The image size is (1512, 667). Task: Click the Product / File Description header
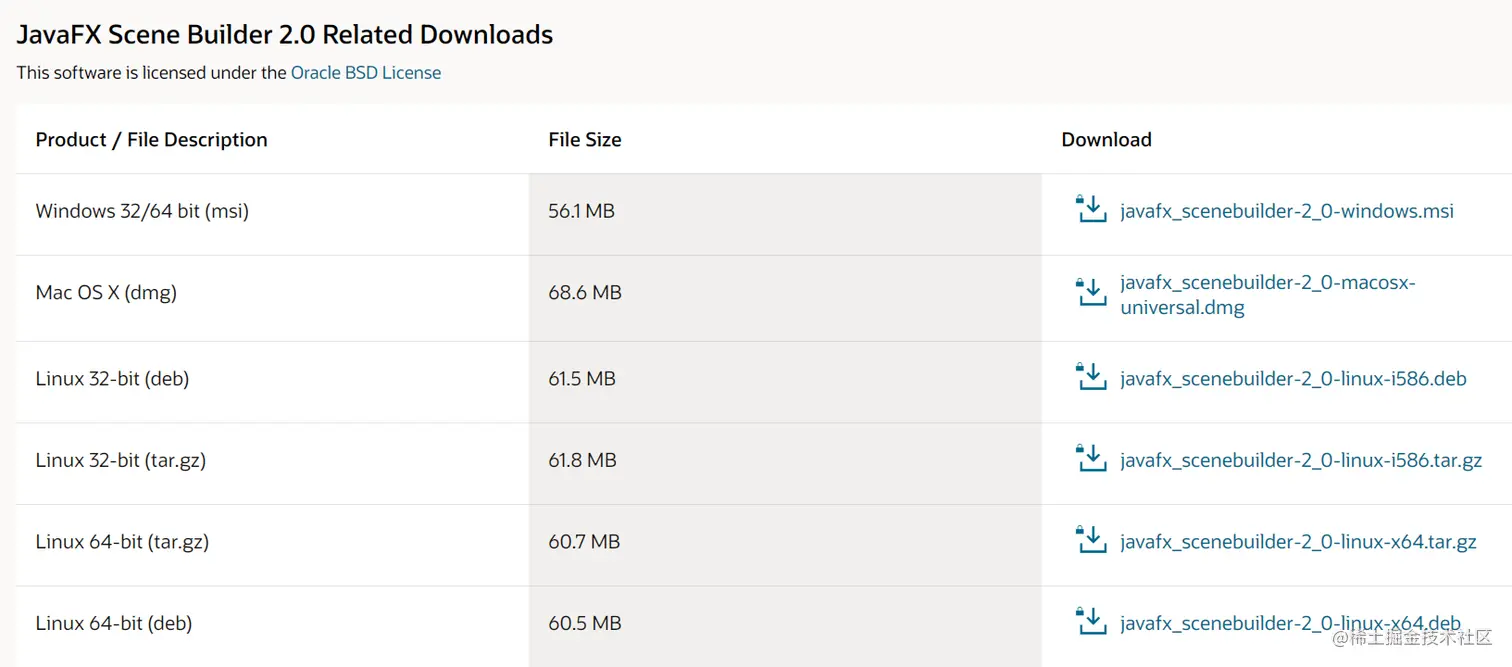[151, 140]
